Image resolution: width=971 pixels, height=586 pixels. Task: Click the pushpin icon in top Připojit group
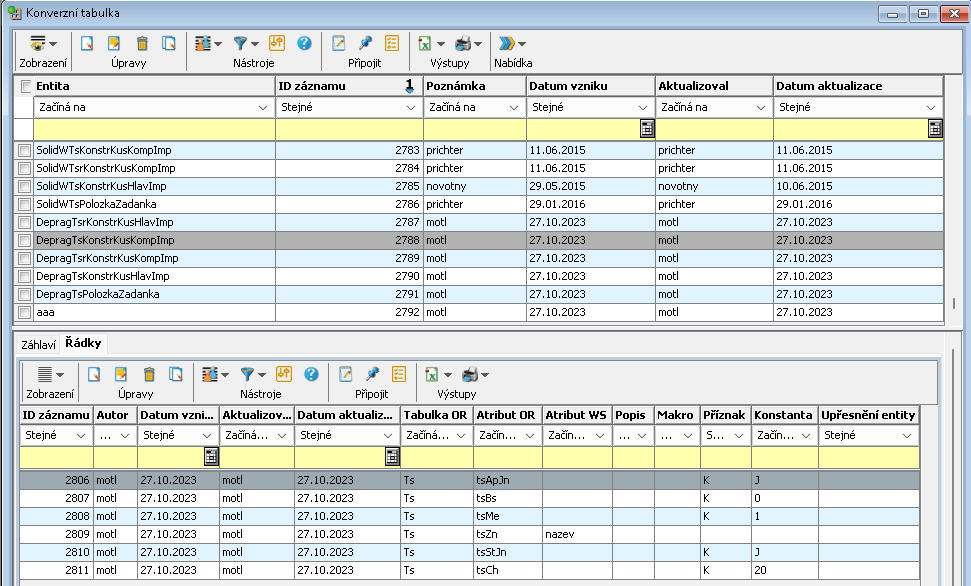tap(365, 44)
